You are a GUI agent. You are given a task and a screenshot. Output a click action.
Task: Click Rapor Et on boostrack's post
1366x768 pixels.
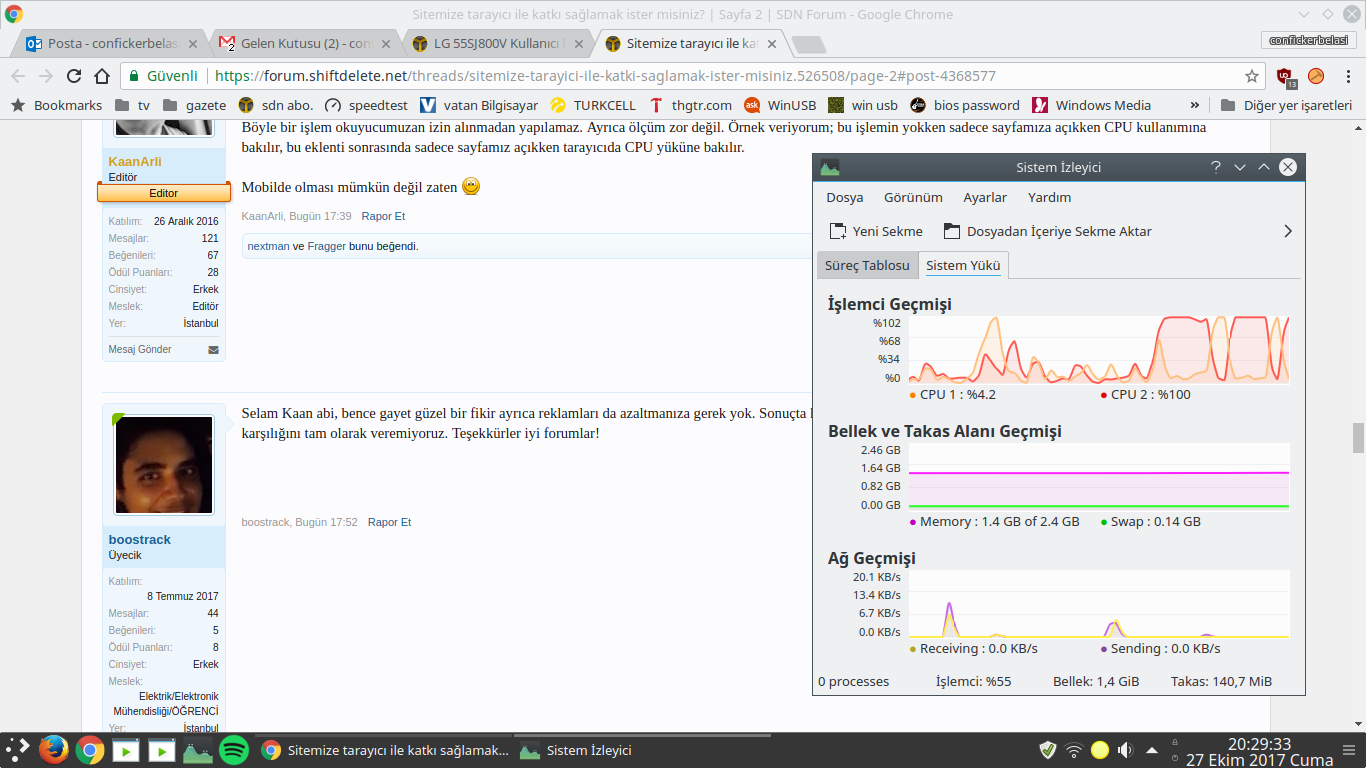tap(390, 522)
